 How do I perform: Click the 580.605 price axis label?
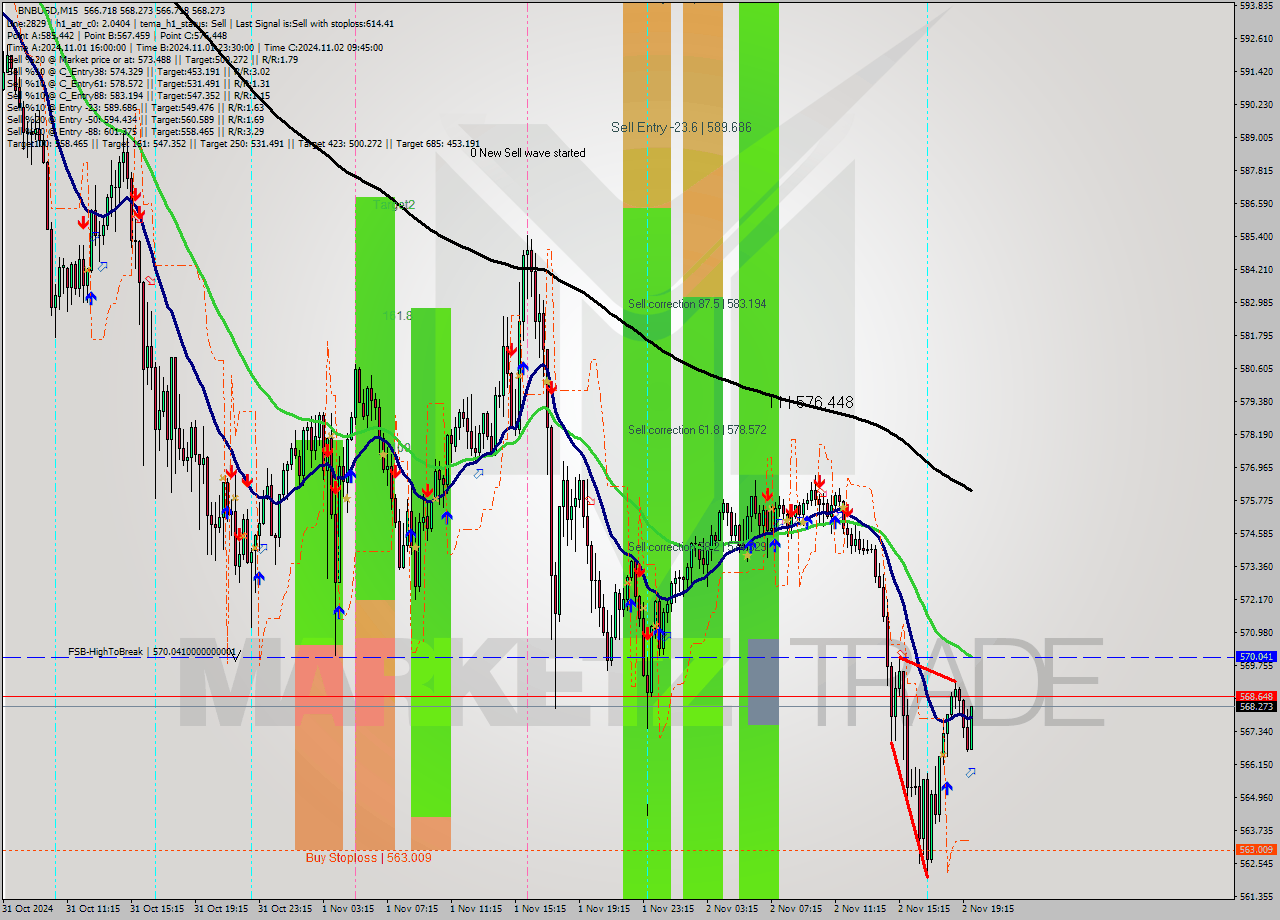click(1256, 368)
